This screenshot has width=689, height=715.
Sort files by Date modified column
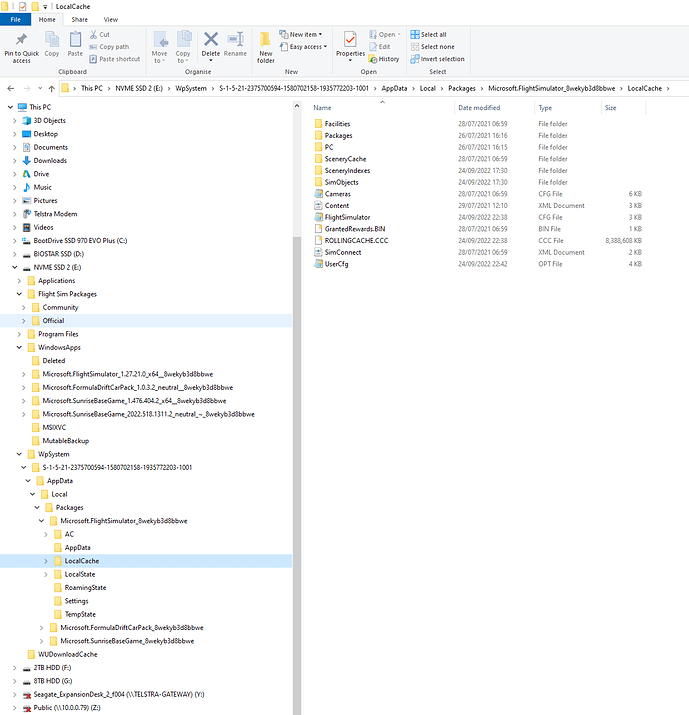480,107
